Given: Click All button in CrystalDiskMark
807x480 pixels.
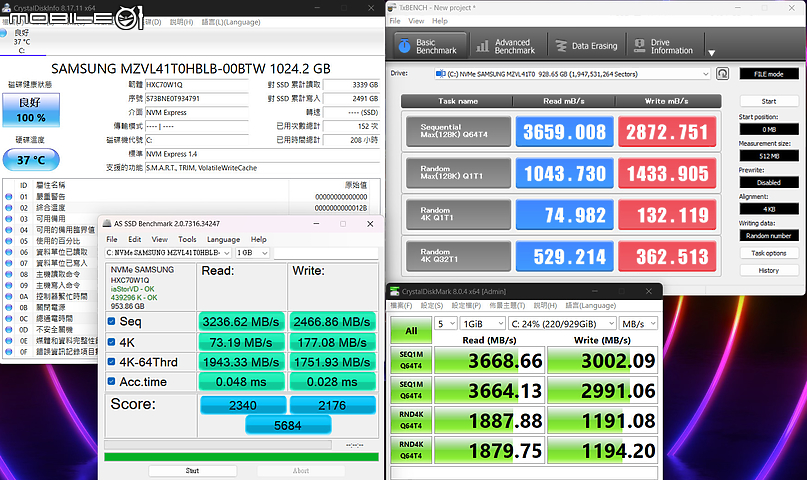Looking at the screenshot, I should click(x=411, y=330).
